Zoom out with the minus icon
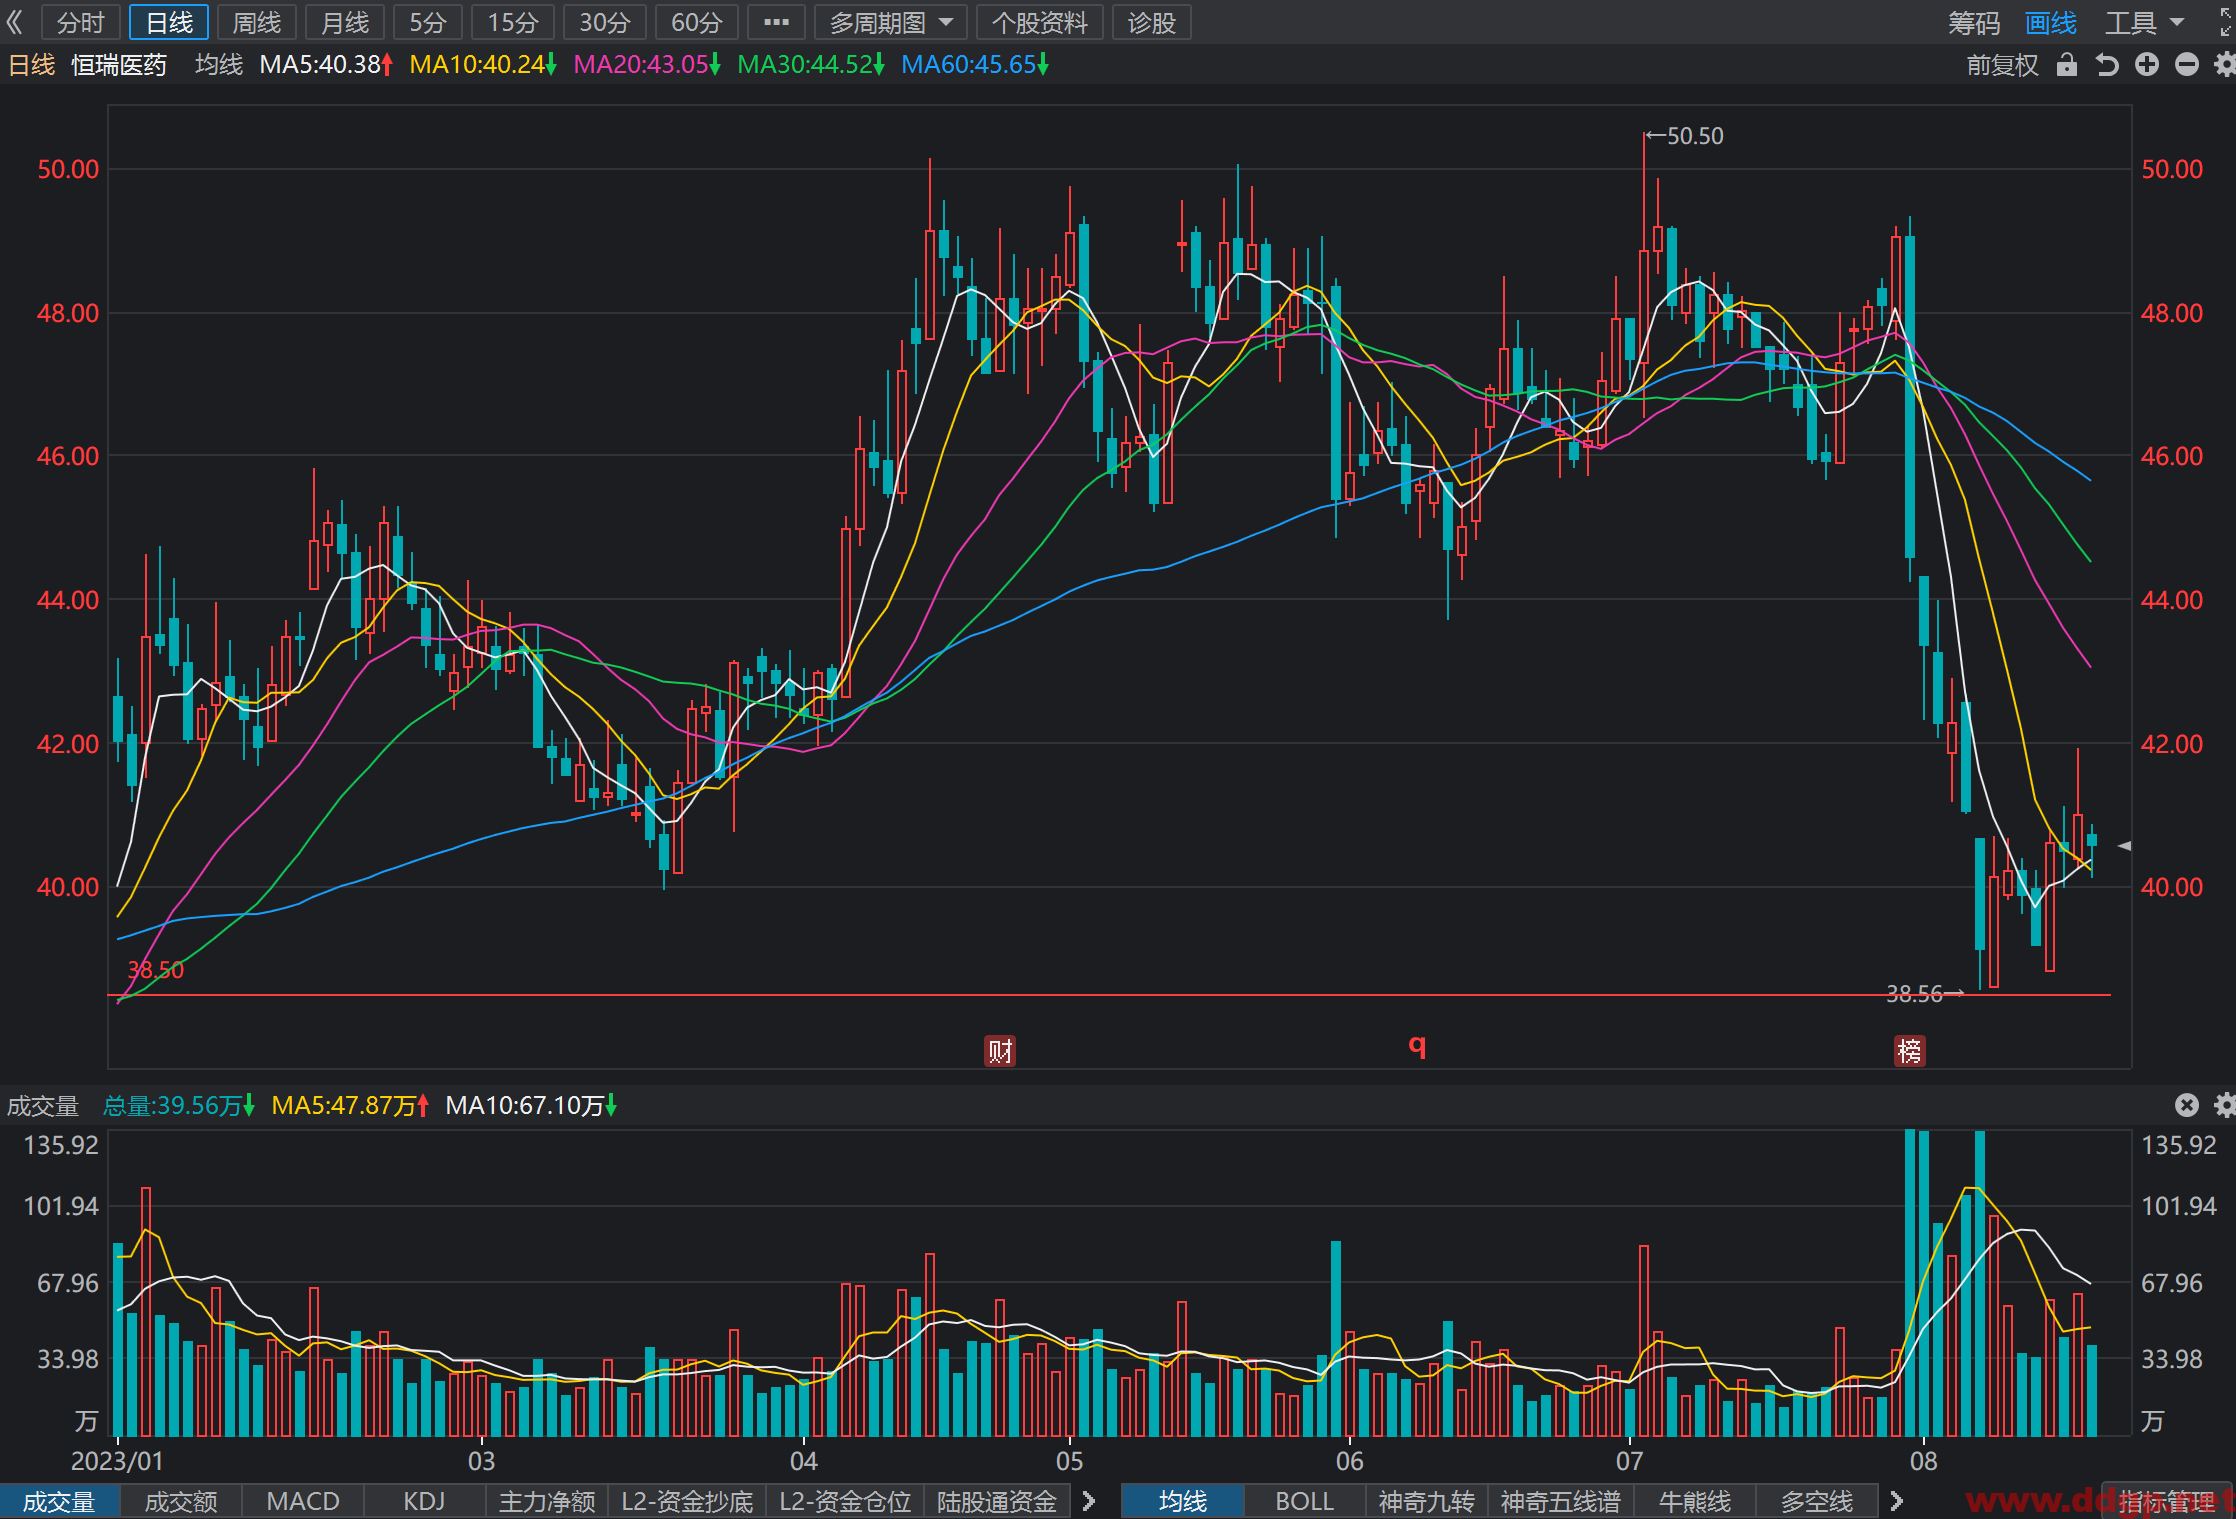 click(x=2187, y=65)
